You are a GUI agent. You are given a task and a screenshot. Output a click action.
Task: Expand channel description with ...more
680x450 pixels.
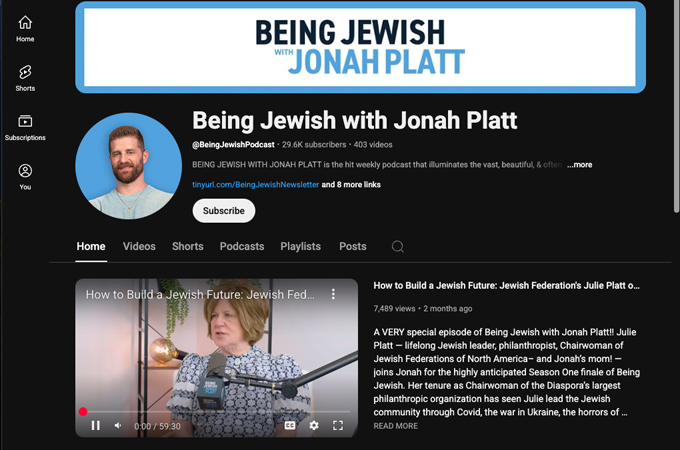tap(580, 165)
